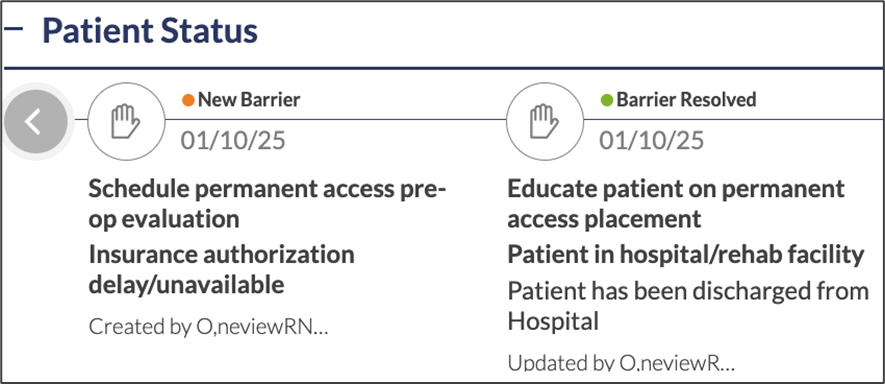885x384 pixels.
Task: Expand truncated Created by O,neviewRN text
Action: coord(208,326)
